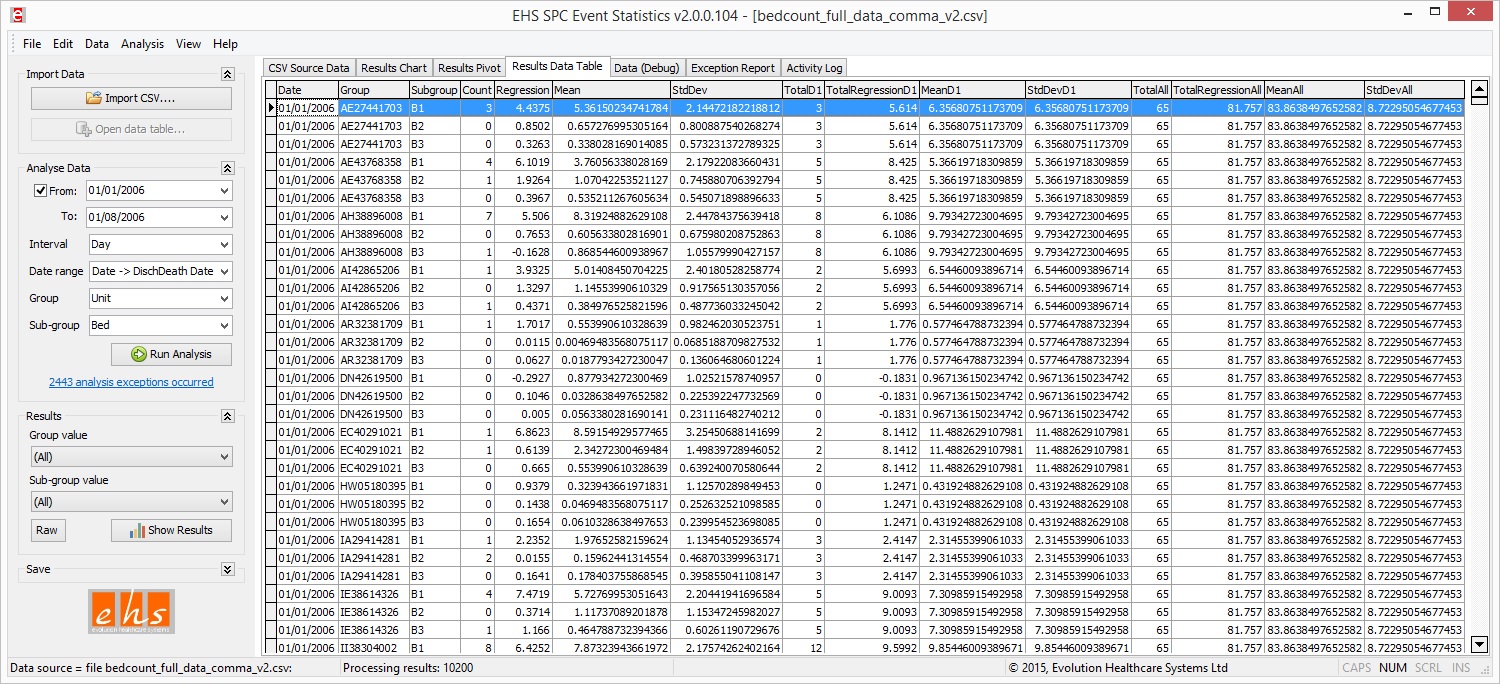Screen dimensions: 1500x684
Task: Switch to the Exception Report tab
Action: (x=733, y=68)
